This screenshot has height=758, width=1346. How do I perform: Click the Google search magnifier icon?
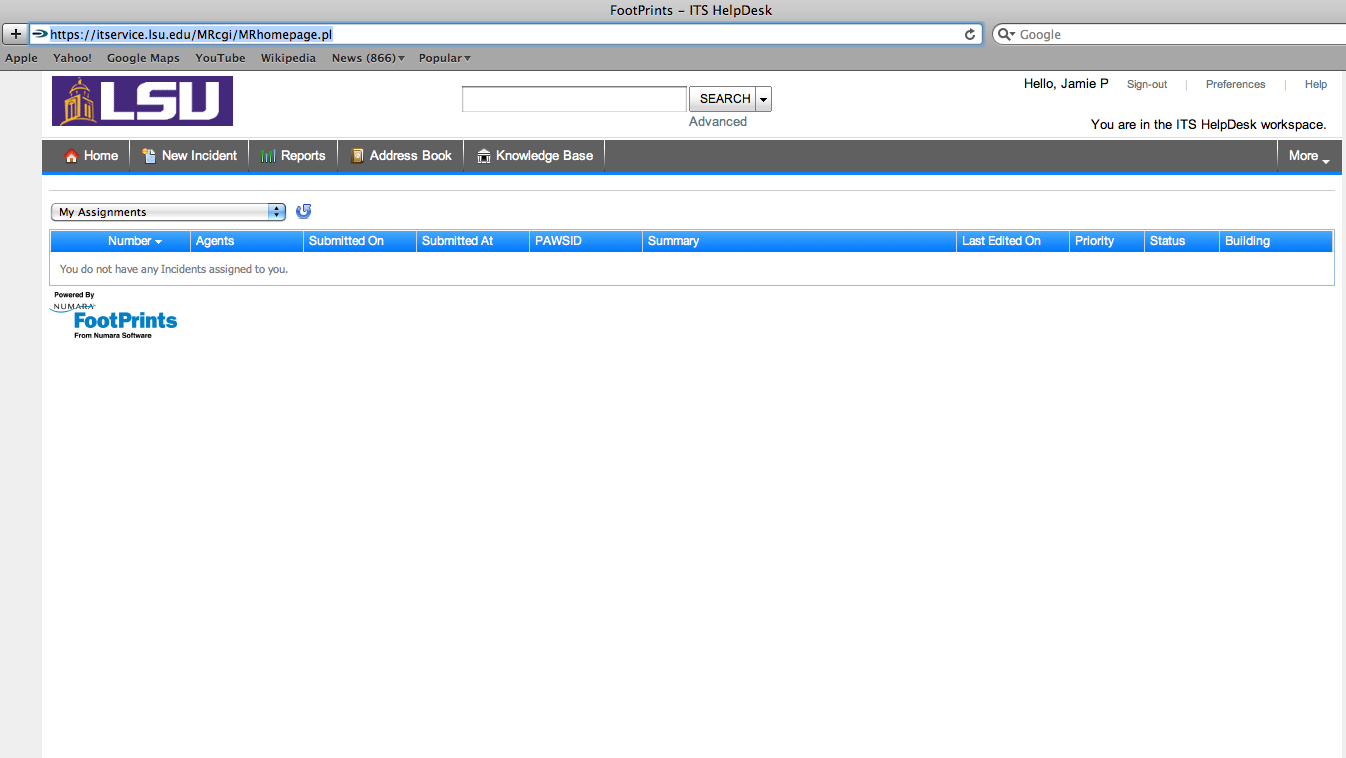[1006, 34]
